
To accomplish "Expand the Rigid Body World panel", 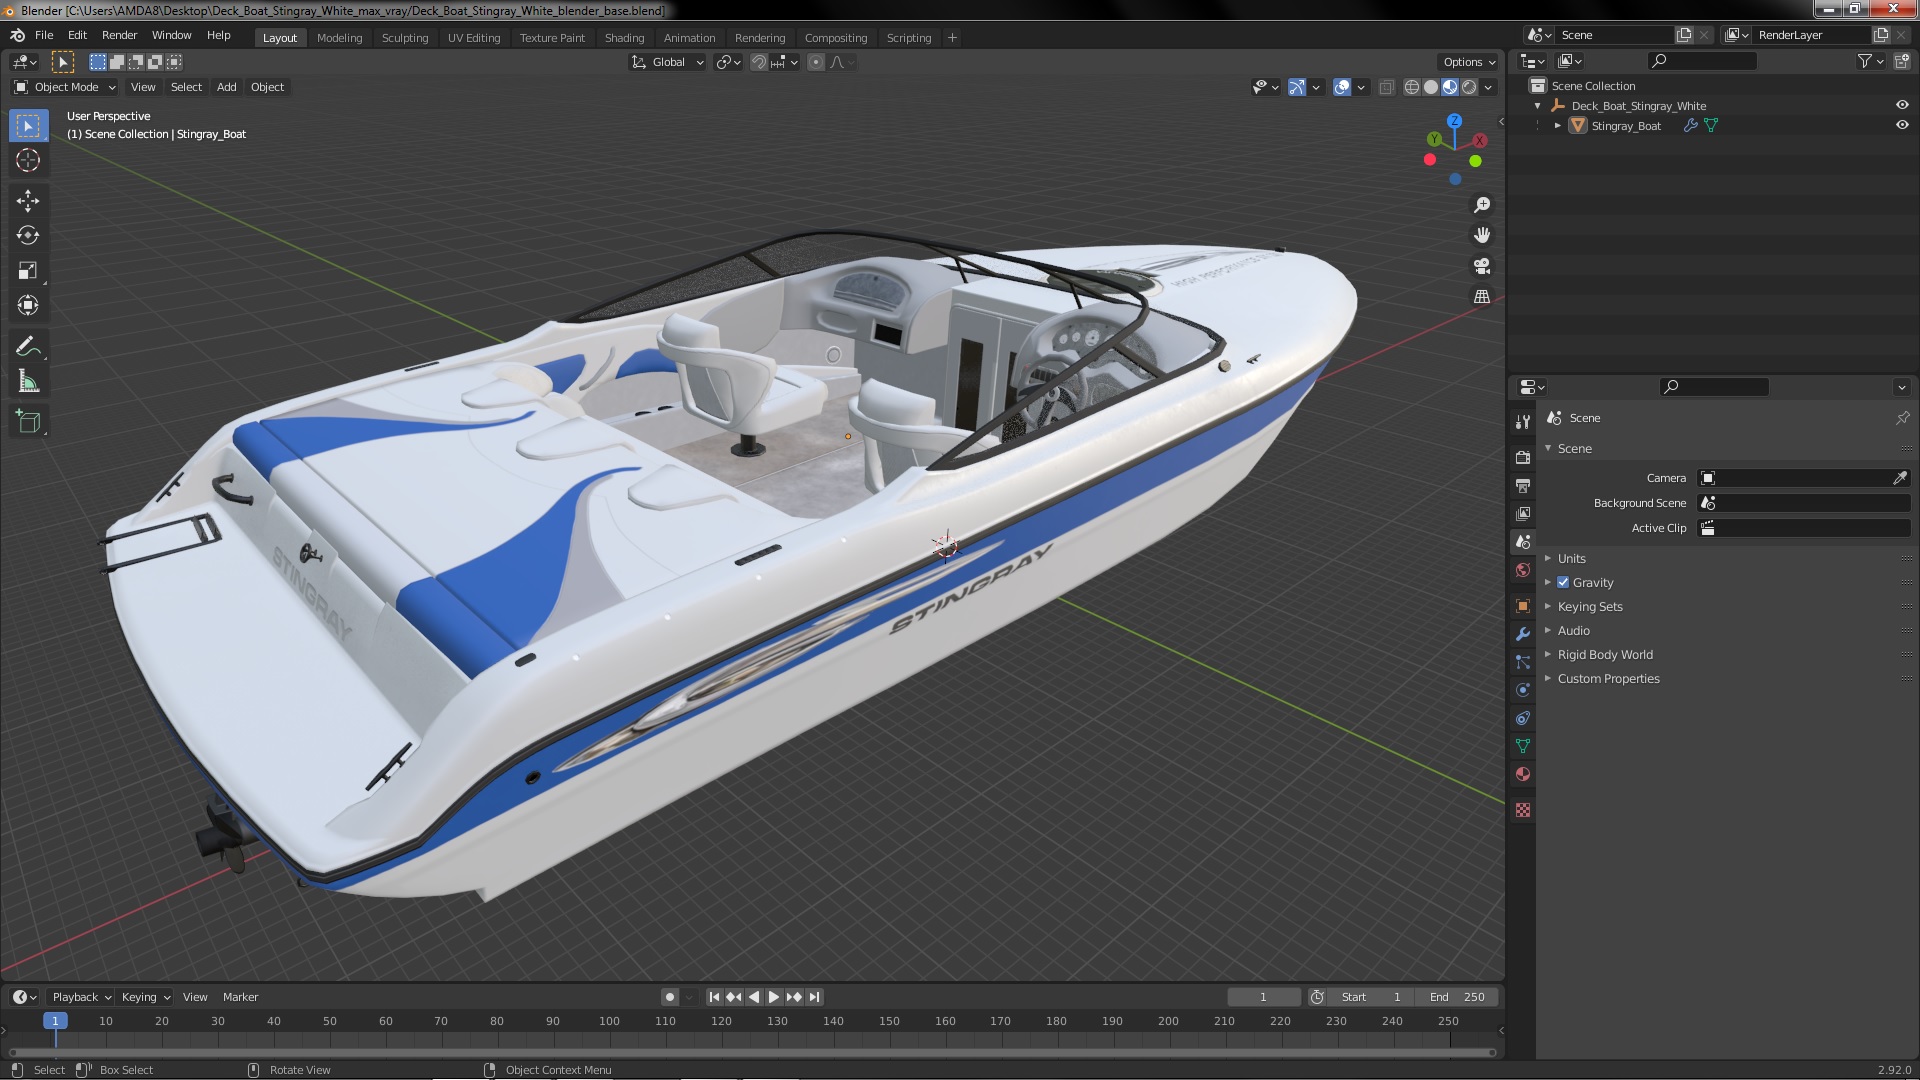I will (x=1604, y=654).
